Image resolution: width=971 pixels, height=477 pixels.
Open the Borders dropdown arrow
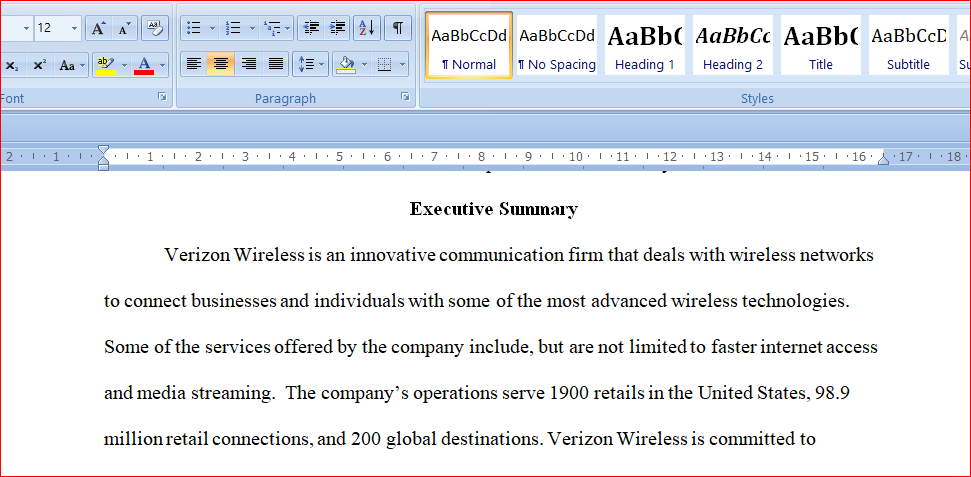pyautogui.click(x=403, y=64)
